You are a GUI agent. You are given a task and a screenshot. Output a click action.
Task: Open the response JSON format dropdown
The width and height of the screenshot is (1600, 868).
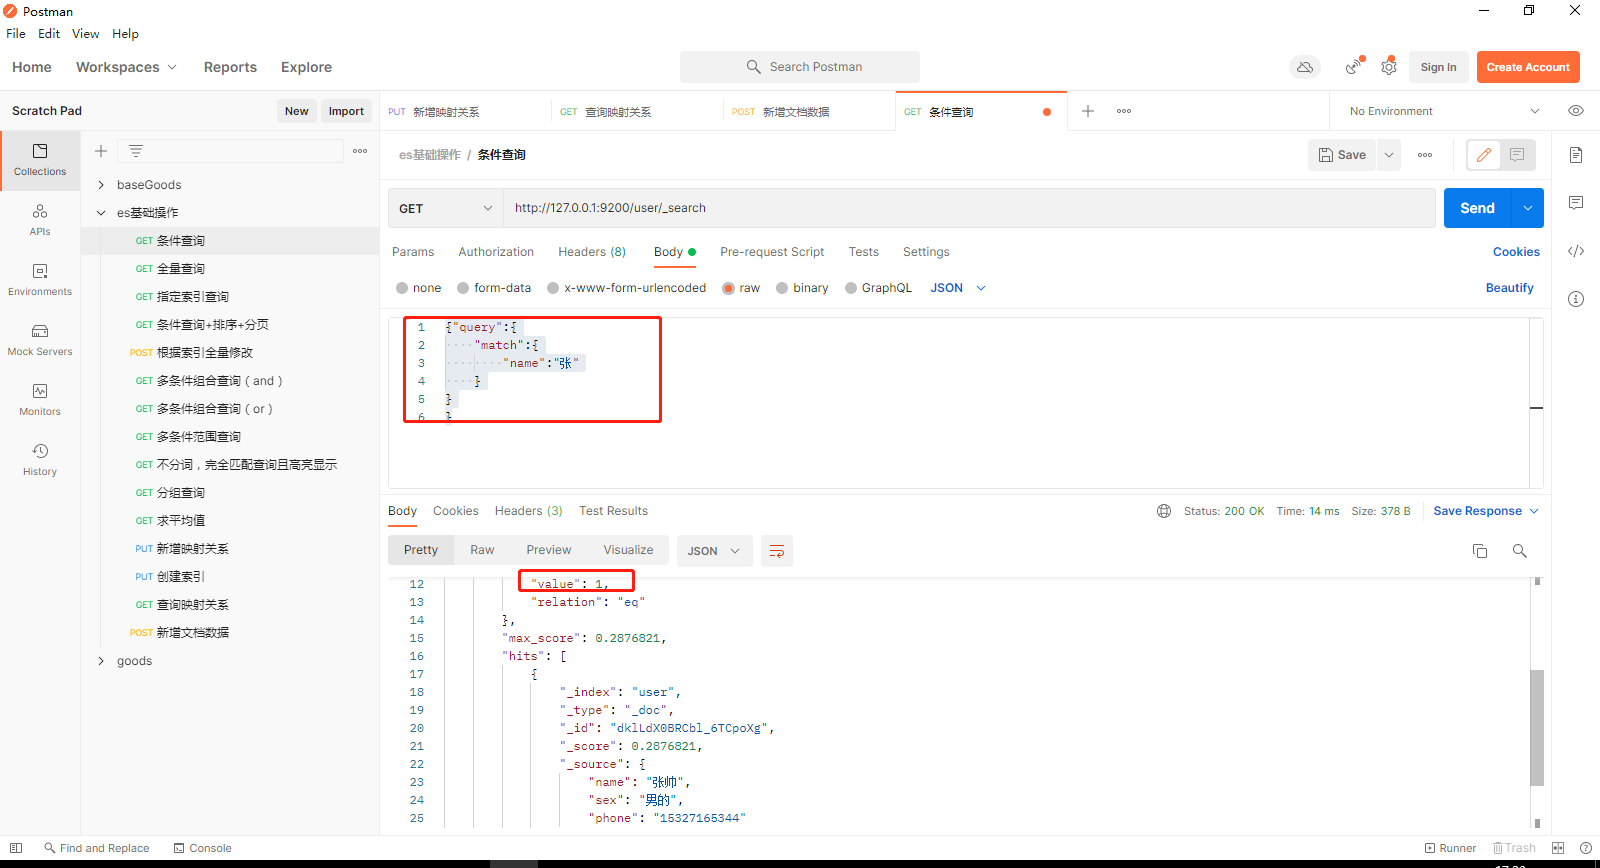(x=714, y=551)
